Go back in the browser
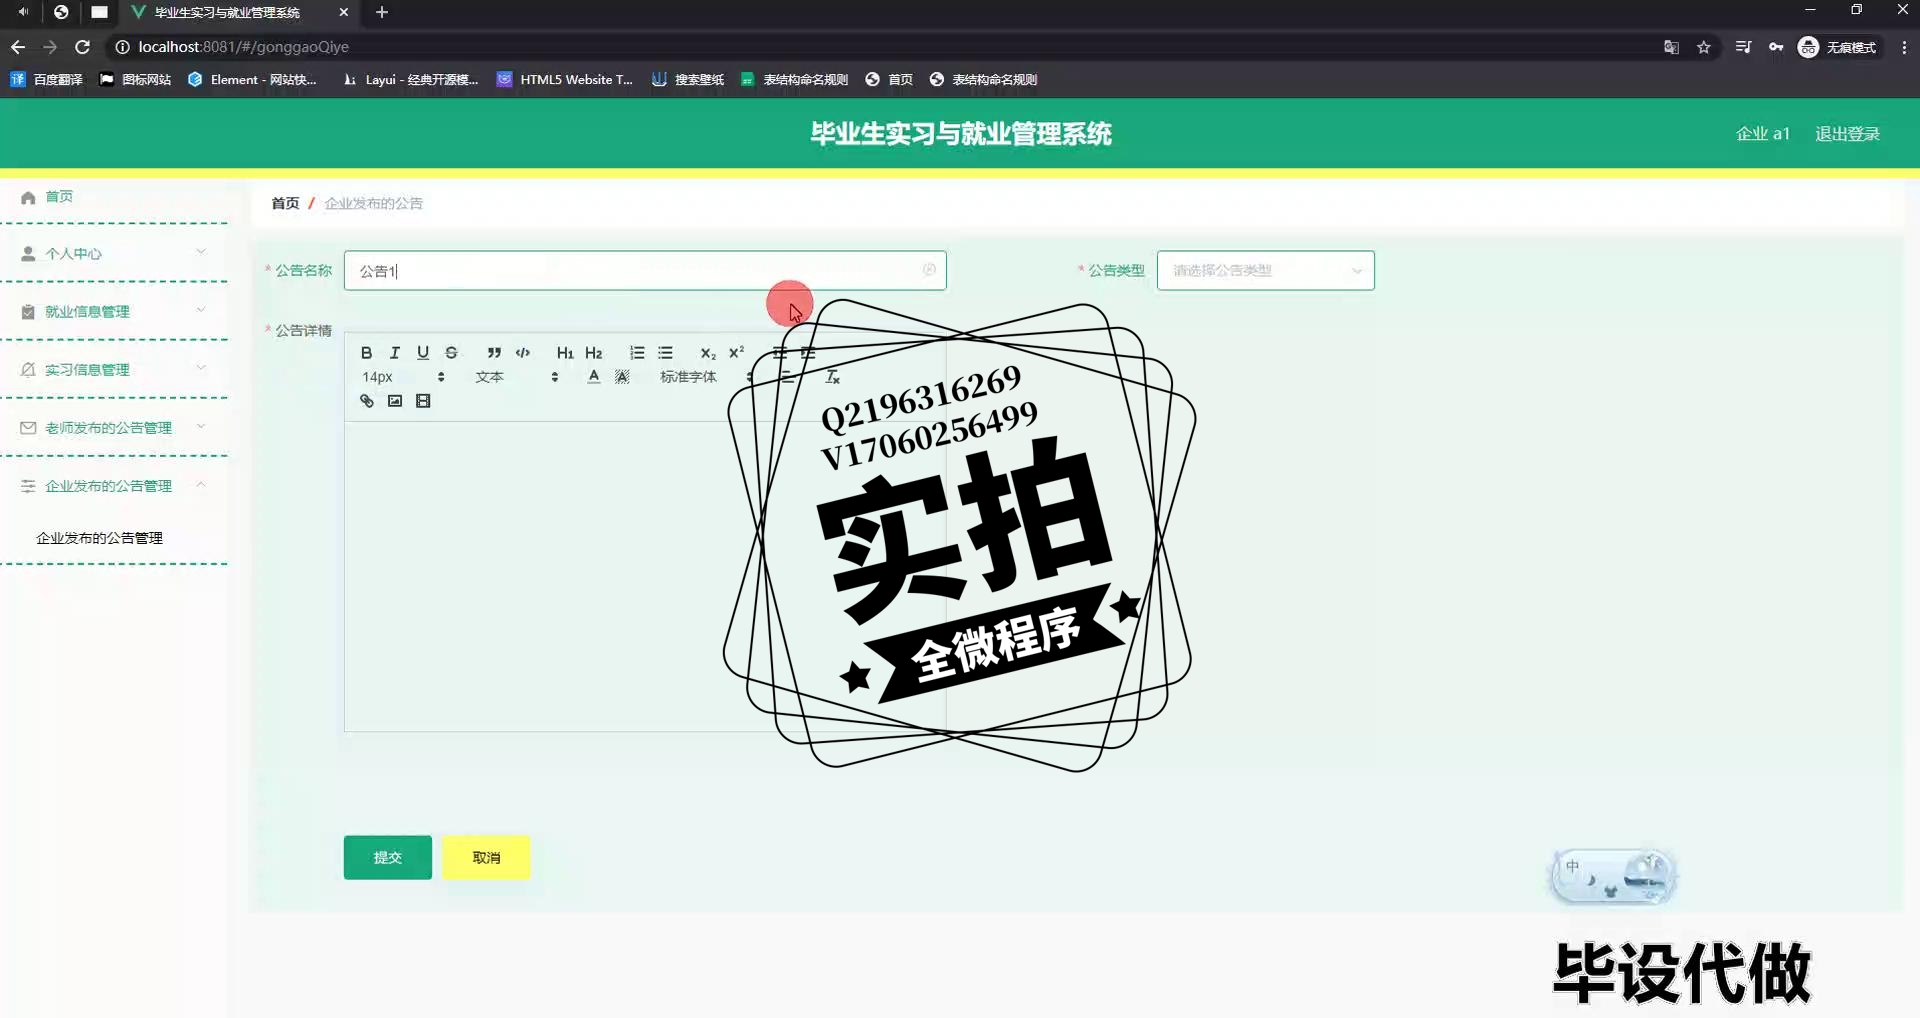 click(18, 47)
